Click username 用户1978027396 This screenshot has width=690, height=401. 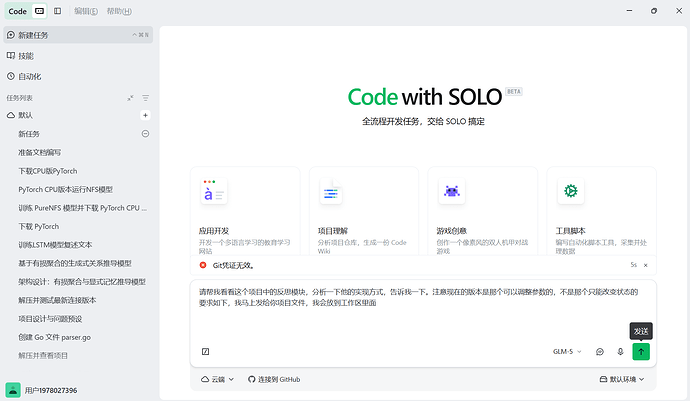click(51, 390)
